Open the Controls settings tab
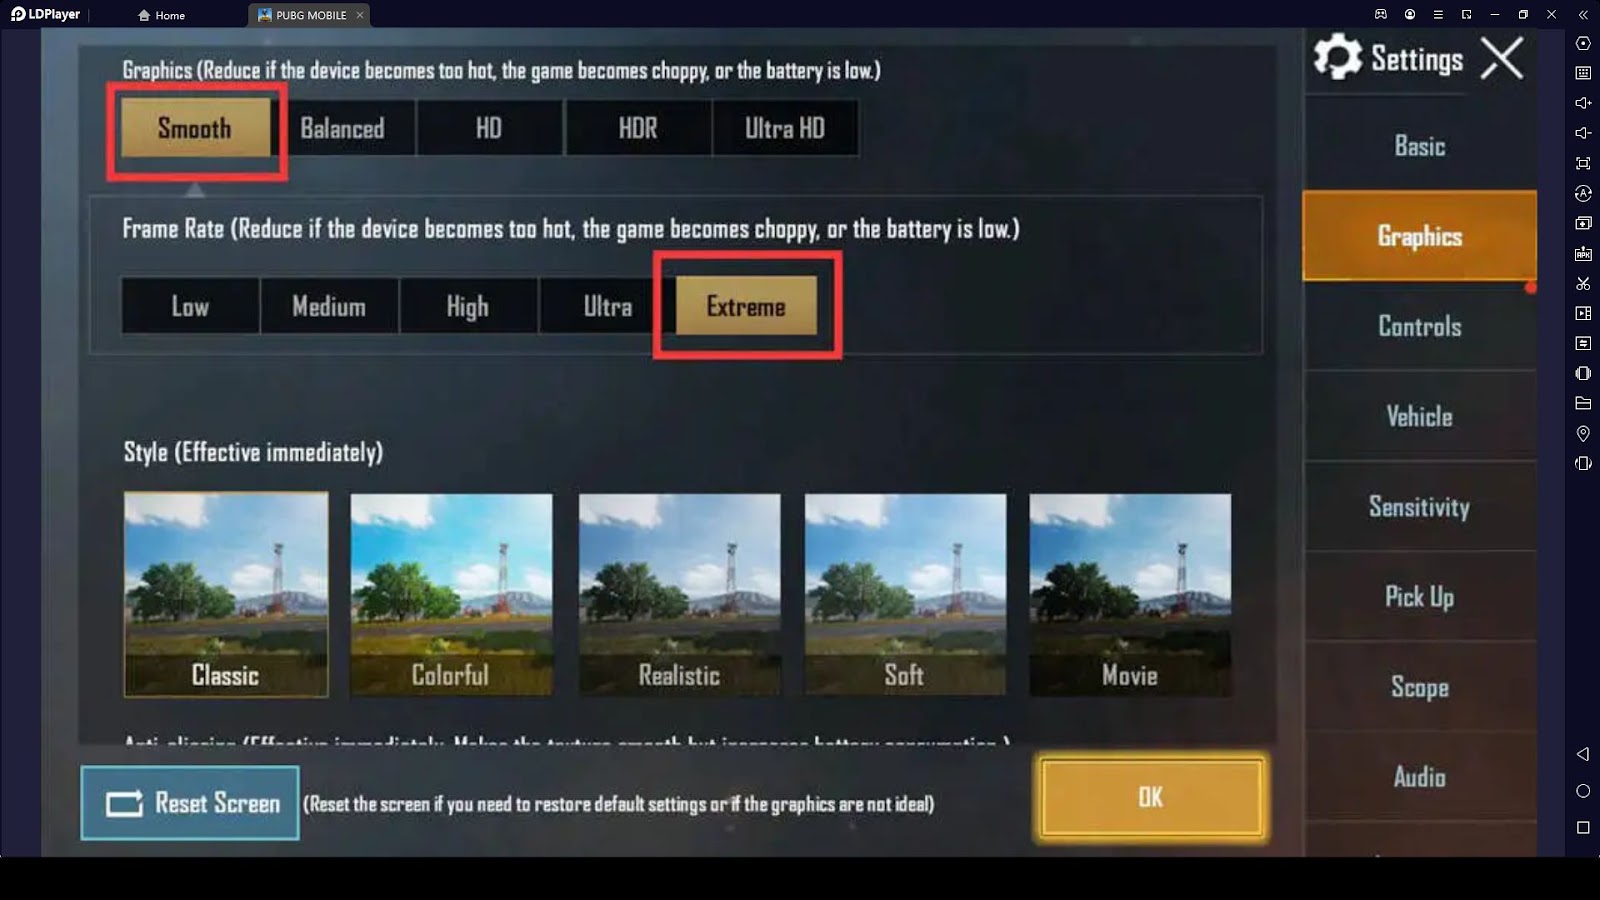 (1419, 326)
